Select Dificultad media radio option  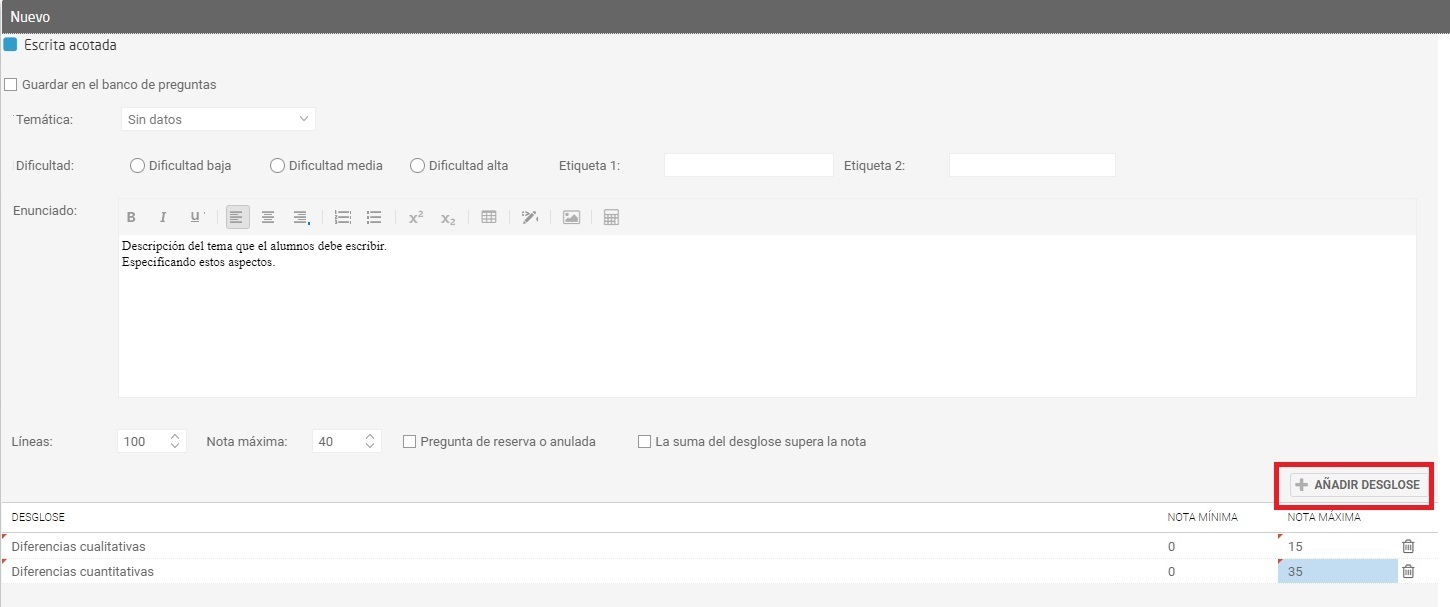pos(277,166)
